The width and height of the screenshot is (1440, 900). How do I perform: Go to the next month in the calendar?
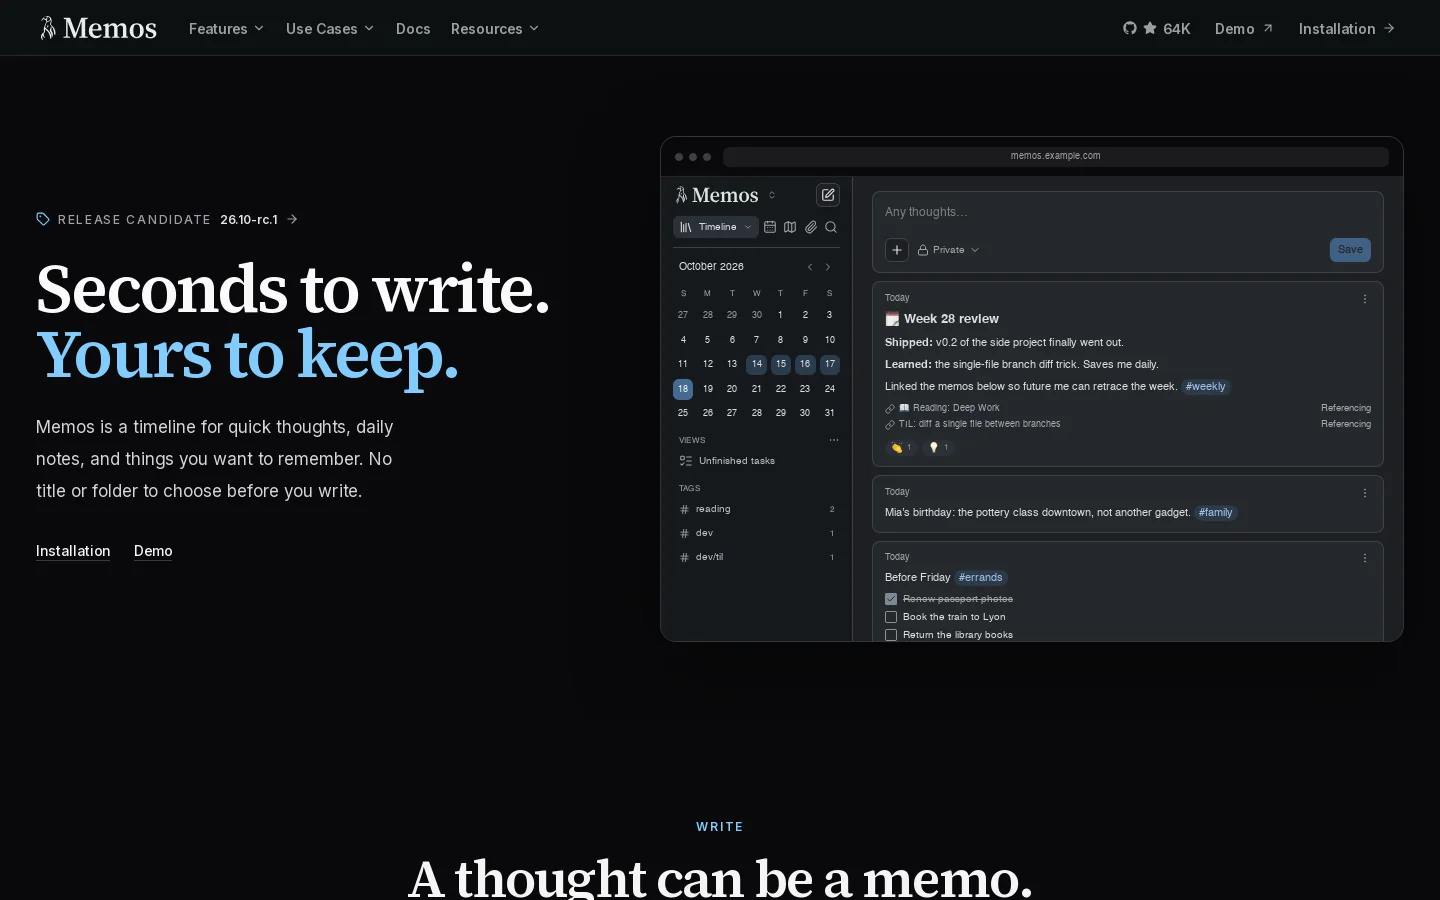pyautogui.click(x=828, y=267)
